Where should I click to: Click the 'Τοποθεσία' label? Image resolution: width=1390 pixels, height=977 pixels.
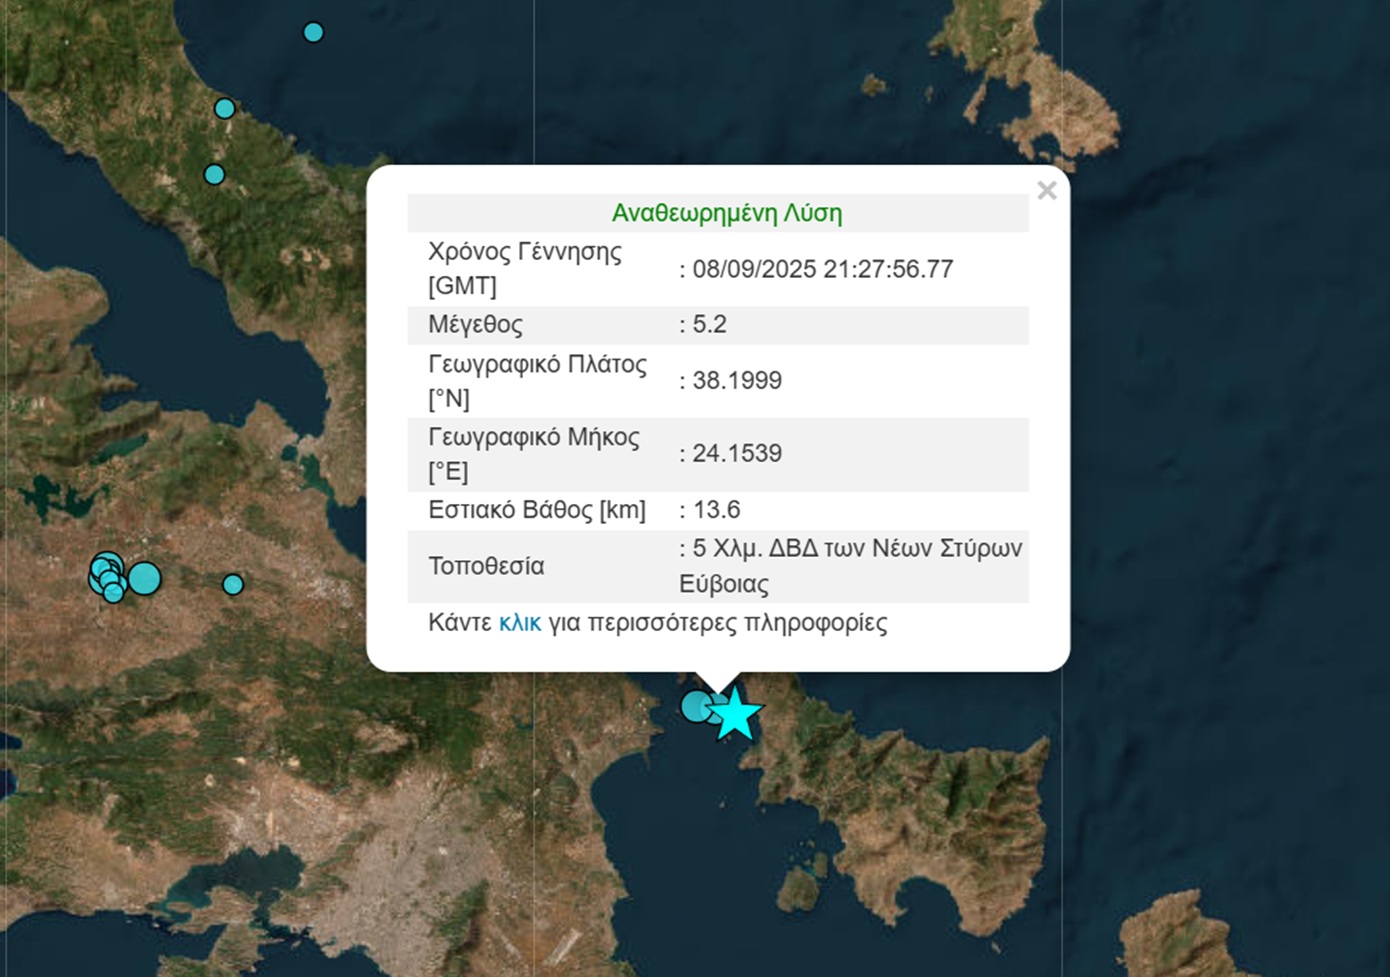(x=486, y=566)
